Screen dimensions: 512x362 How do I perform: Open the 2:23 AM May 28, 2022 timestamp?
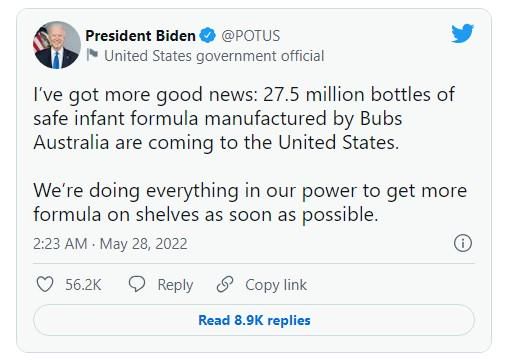[x=110, y=244]
